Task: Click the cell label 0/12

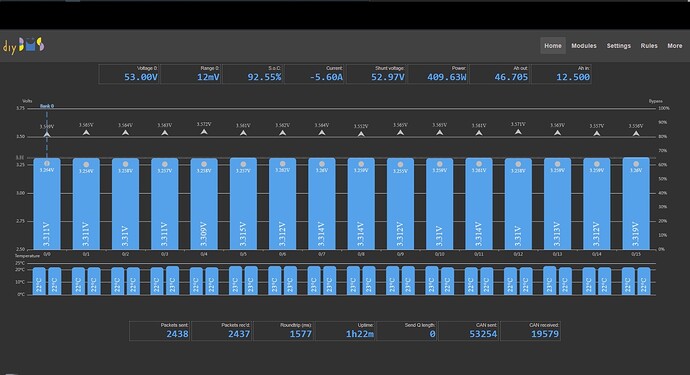Action: (518, 254)
